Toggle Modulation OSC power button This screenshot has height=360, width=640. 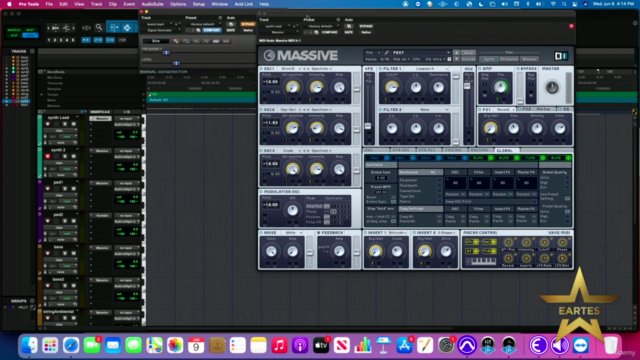coord(261,191)
